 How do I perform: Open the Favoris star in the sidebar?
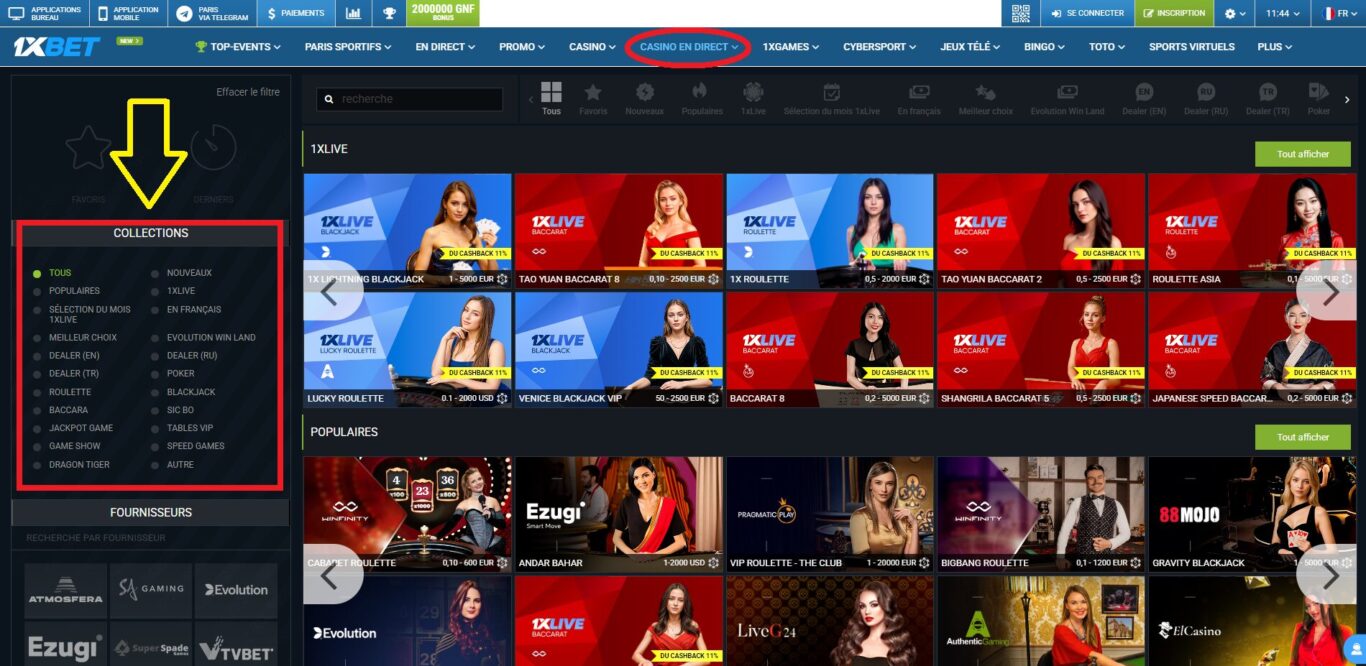pyautogui.click(x=88, y=148)
